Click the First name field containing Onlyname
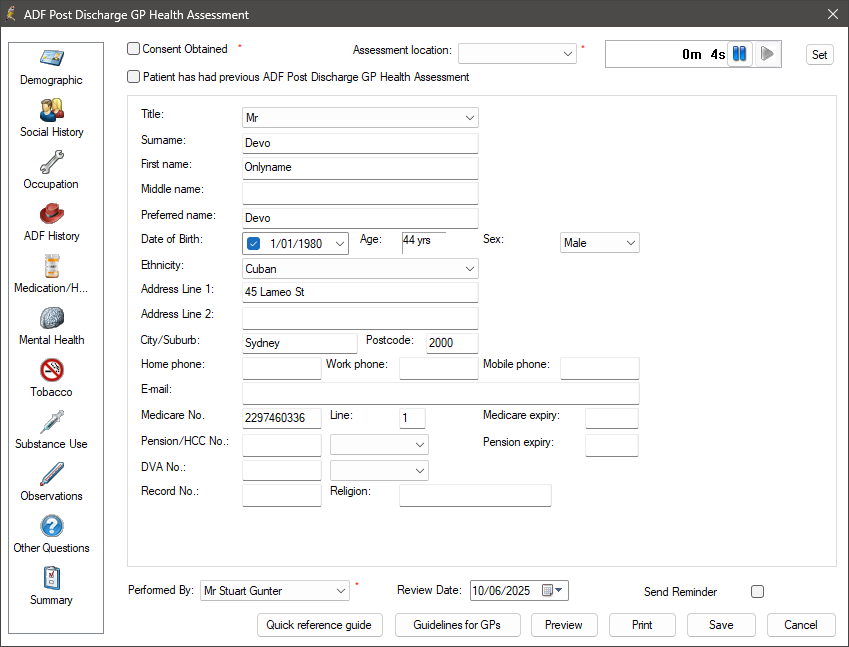This screenshot has height=647, width=849. coord(360,167)
